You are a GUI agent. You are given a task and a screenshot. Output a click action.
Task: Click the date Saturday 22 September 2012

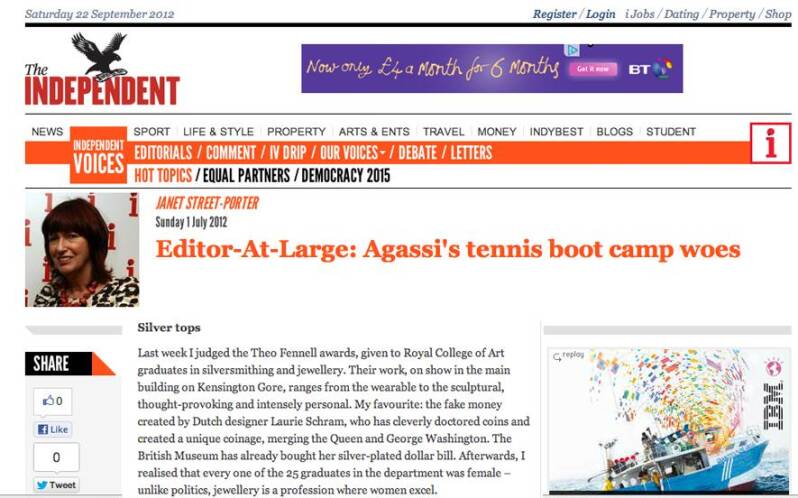[x=100, y=14]
